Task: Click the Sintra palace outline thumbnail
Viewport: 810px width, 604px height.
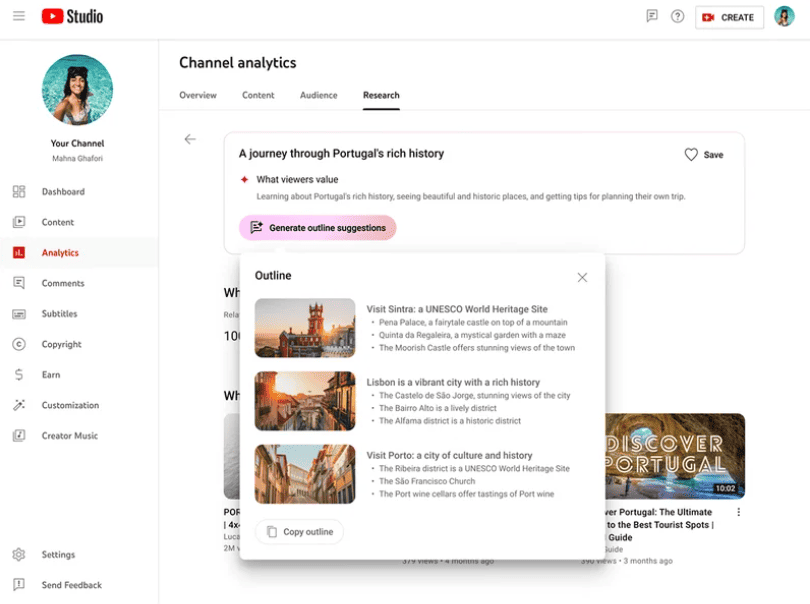Action: 305,328
